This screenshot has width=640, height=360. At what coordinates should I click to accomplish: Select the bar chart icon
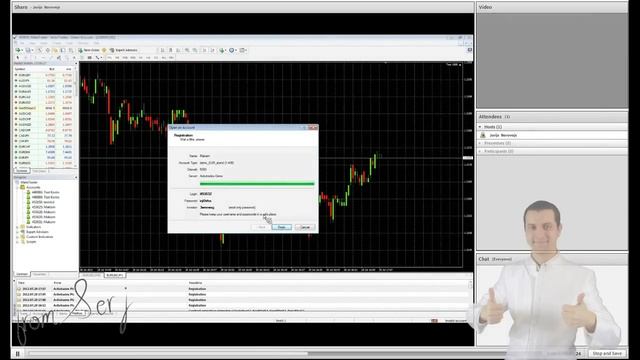point(162,50)
